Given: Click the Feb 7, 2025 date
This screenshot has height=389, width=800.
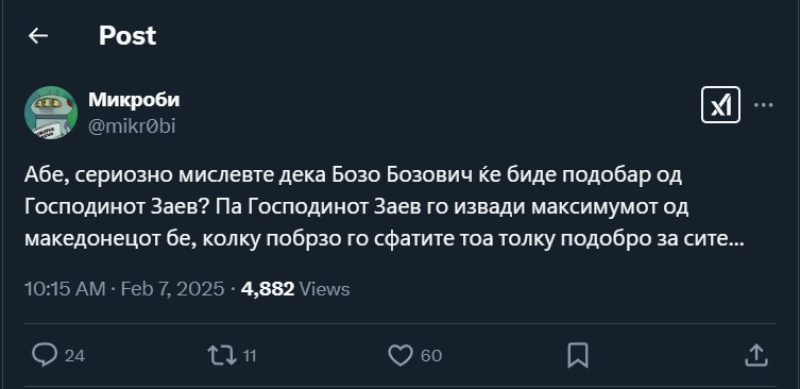Looking at the screenshot, I should pos(172,289).
